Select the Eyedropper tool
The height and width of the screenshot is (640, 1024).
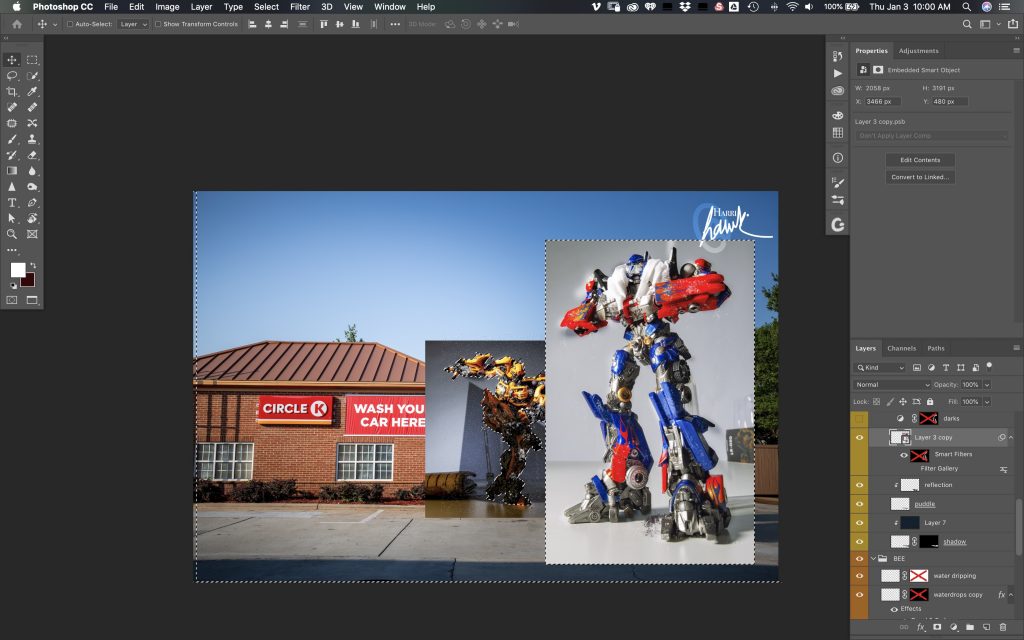coord(32,91)
